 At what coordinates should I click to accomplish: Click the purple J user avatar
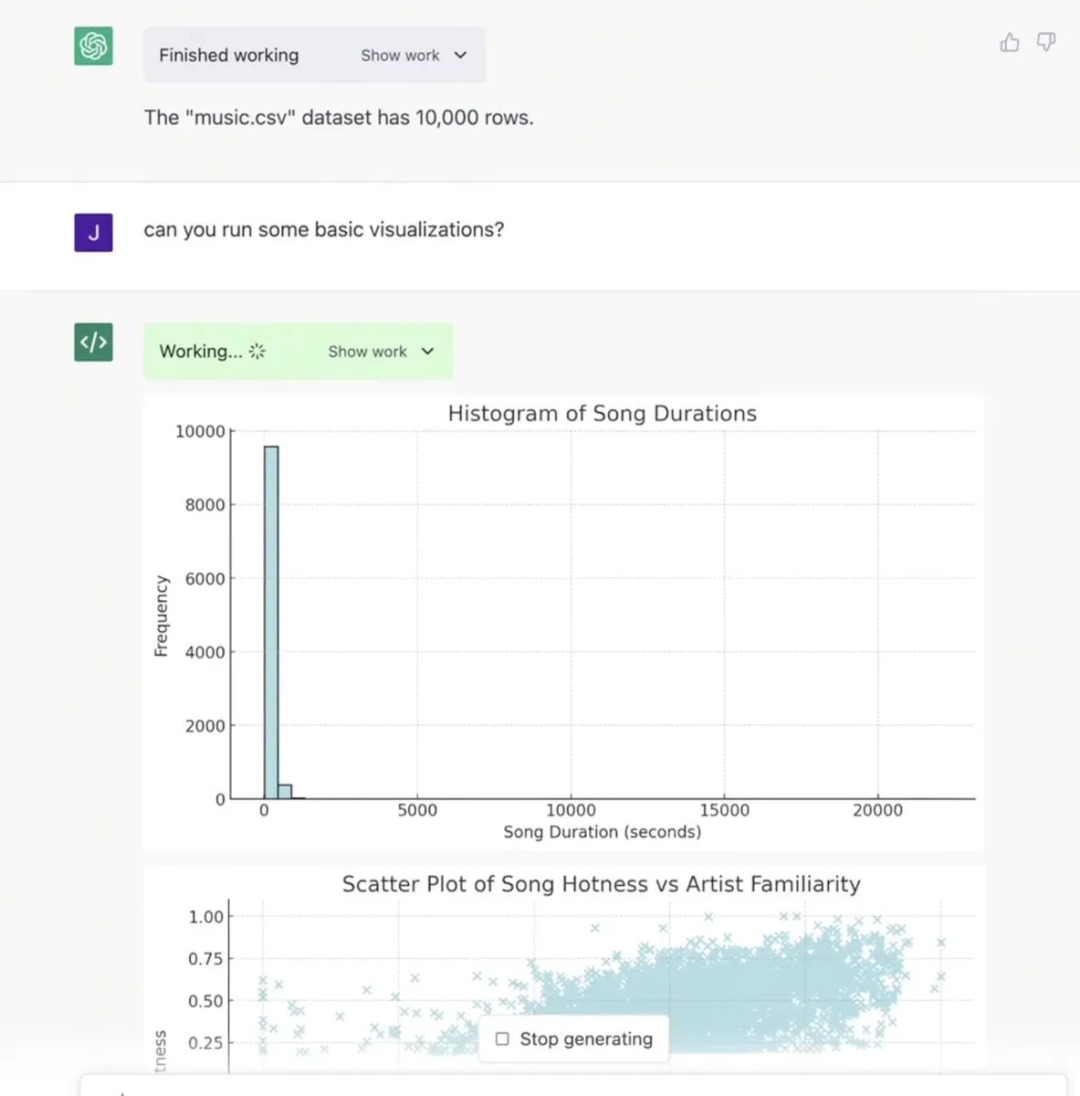94,233
